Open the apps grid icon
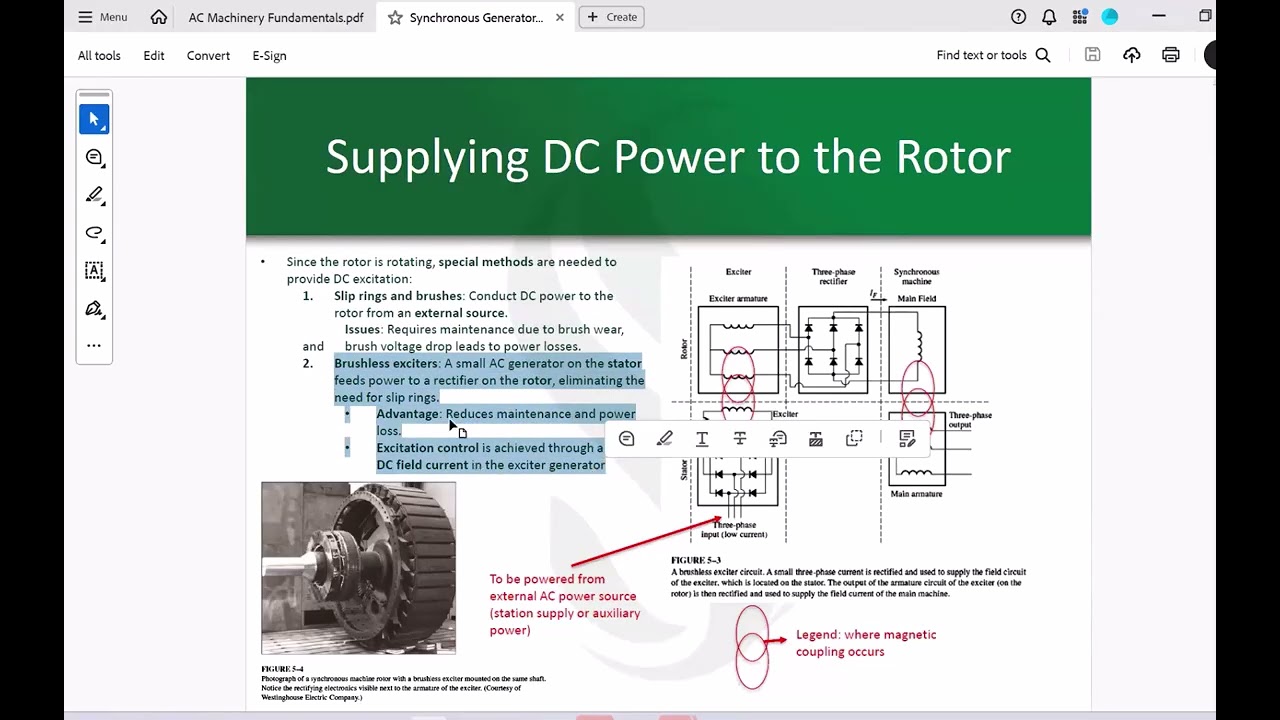Image resolution: width=1280 pixels, height=720 pixels. (x=1080, y=17)
